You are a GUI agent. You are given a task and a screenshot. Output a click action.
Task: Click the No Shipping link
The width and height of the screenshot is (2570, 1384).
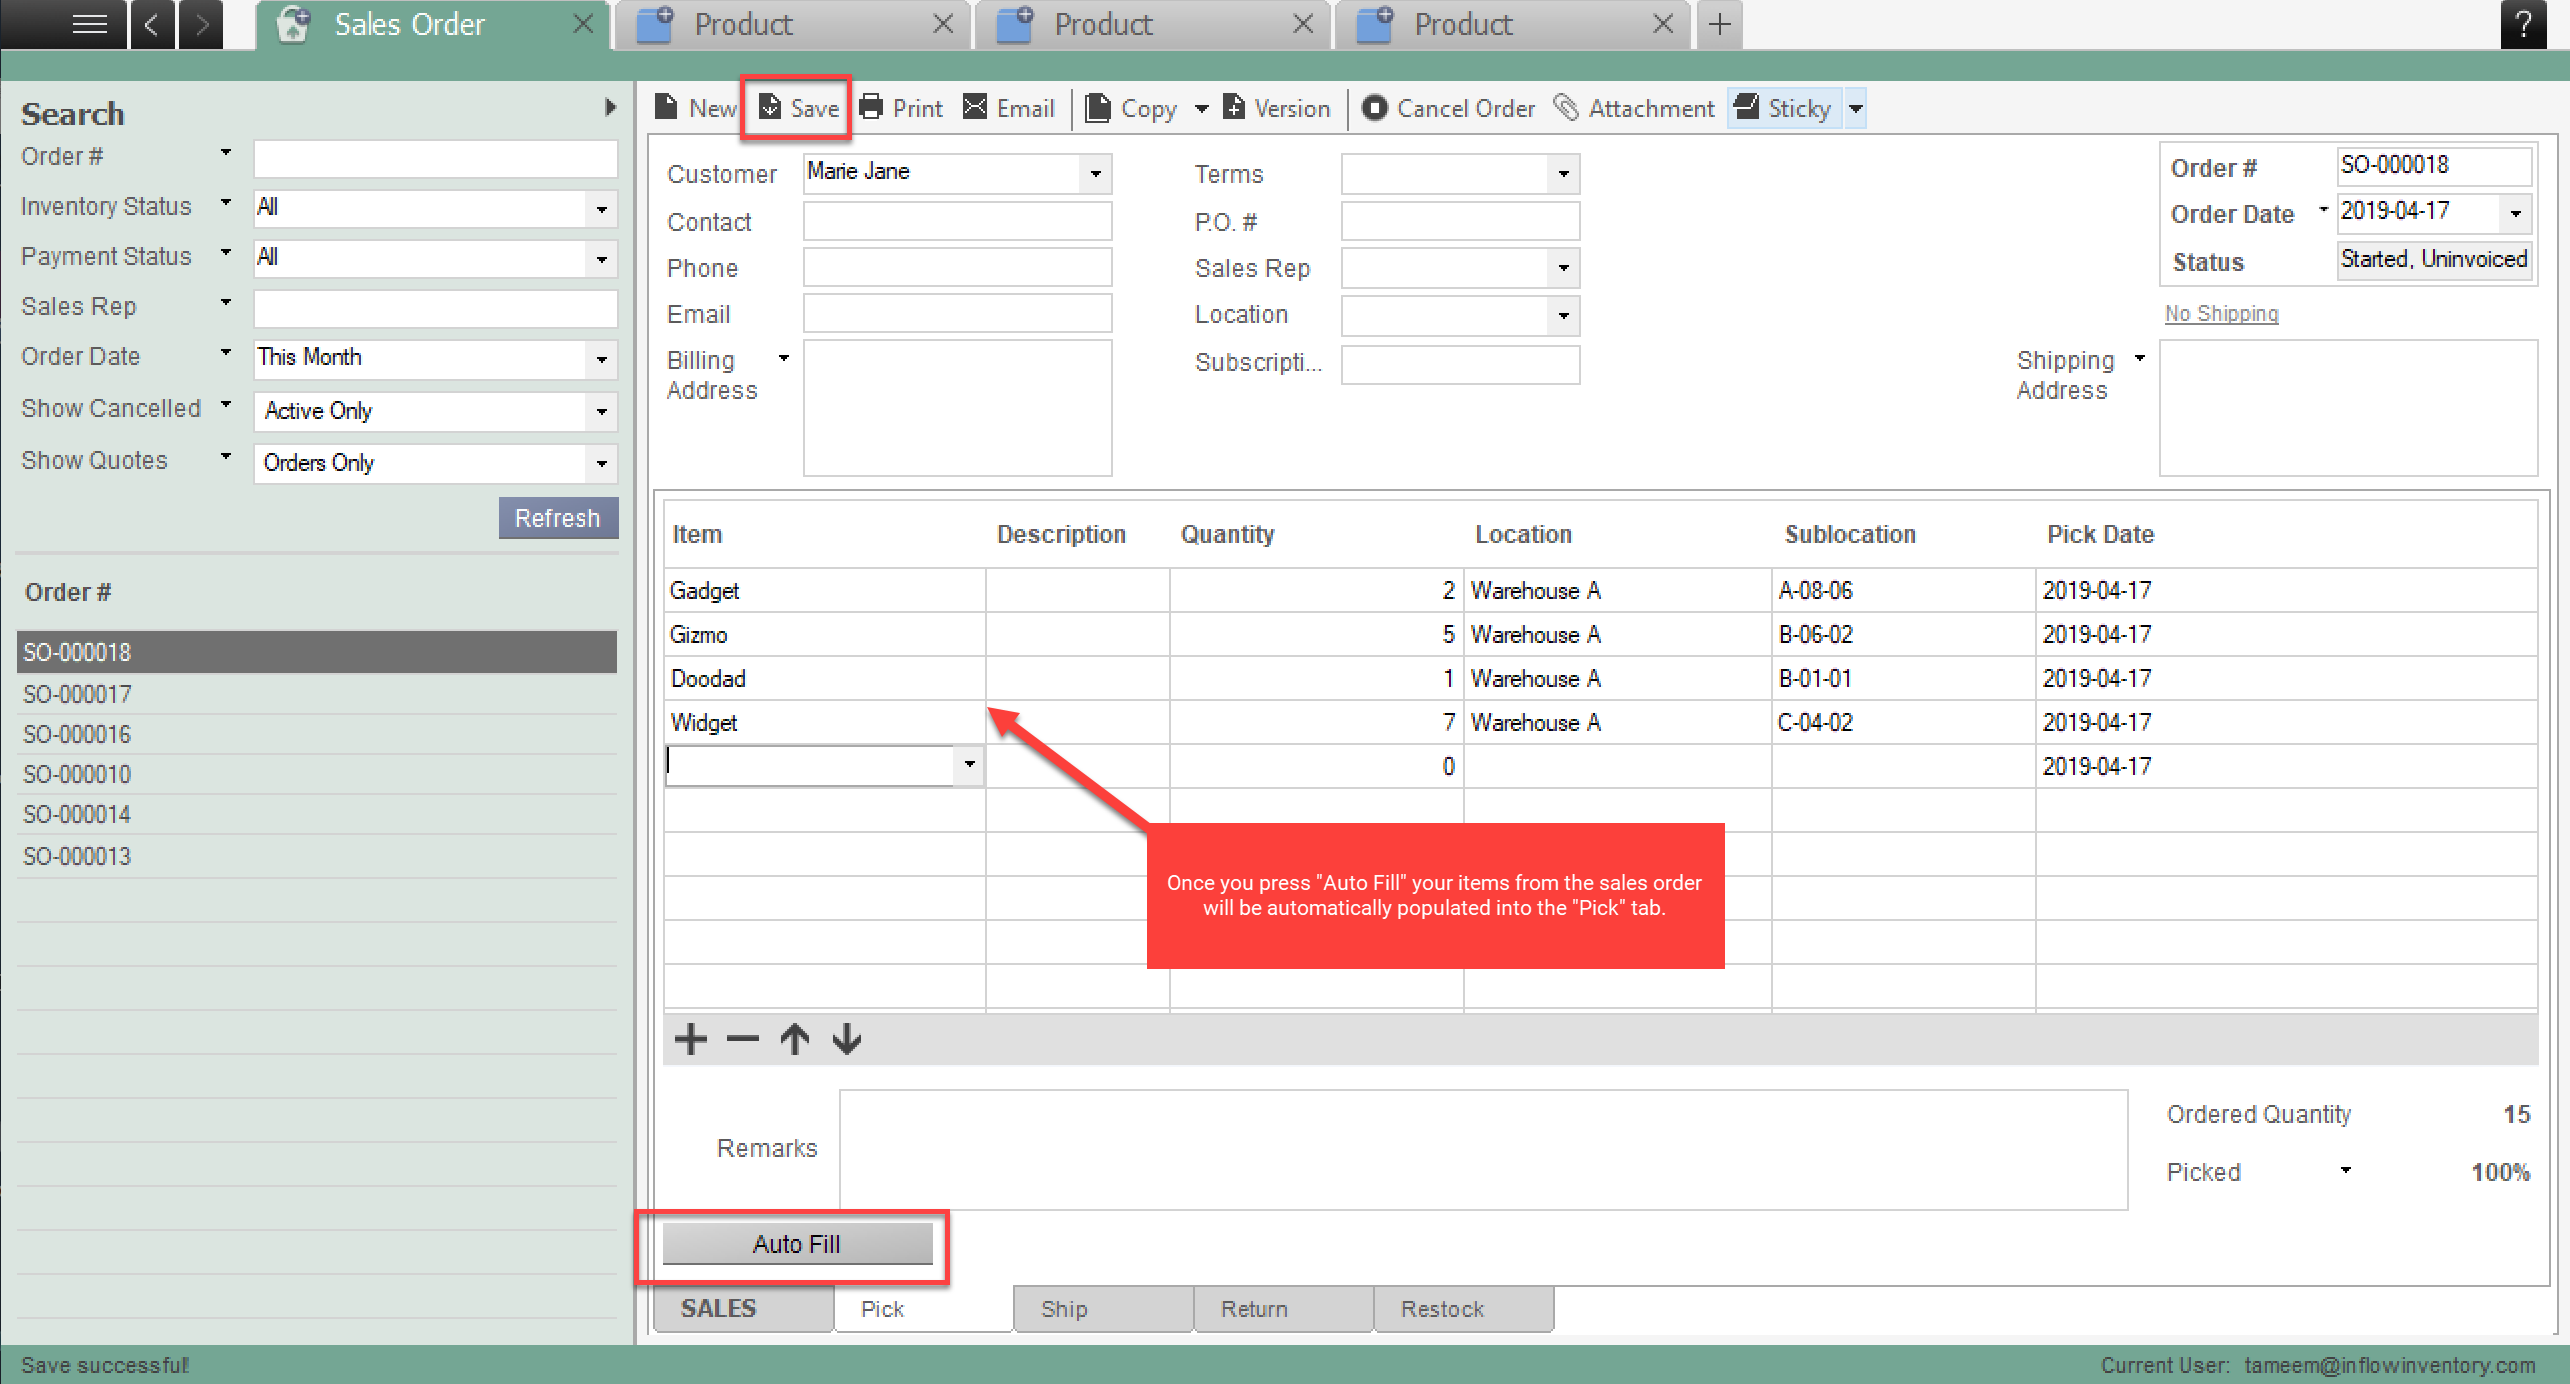tap(2221, 313)
